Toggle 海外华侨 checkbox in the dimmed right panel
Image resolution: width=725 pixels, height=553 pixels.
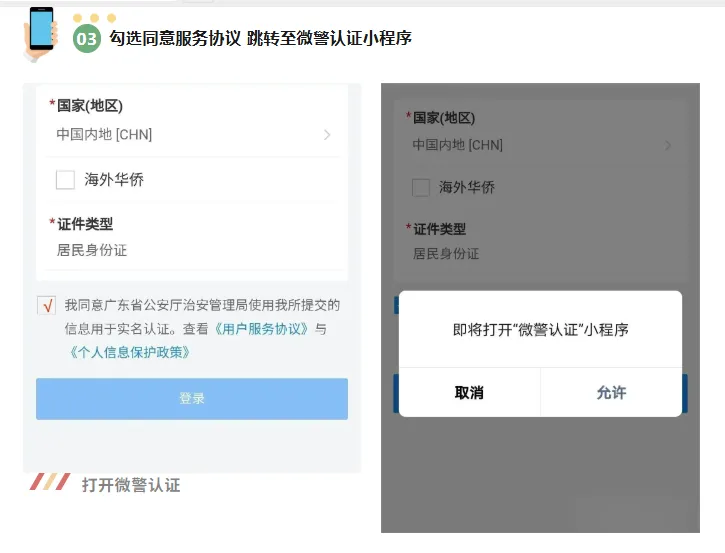421,187
